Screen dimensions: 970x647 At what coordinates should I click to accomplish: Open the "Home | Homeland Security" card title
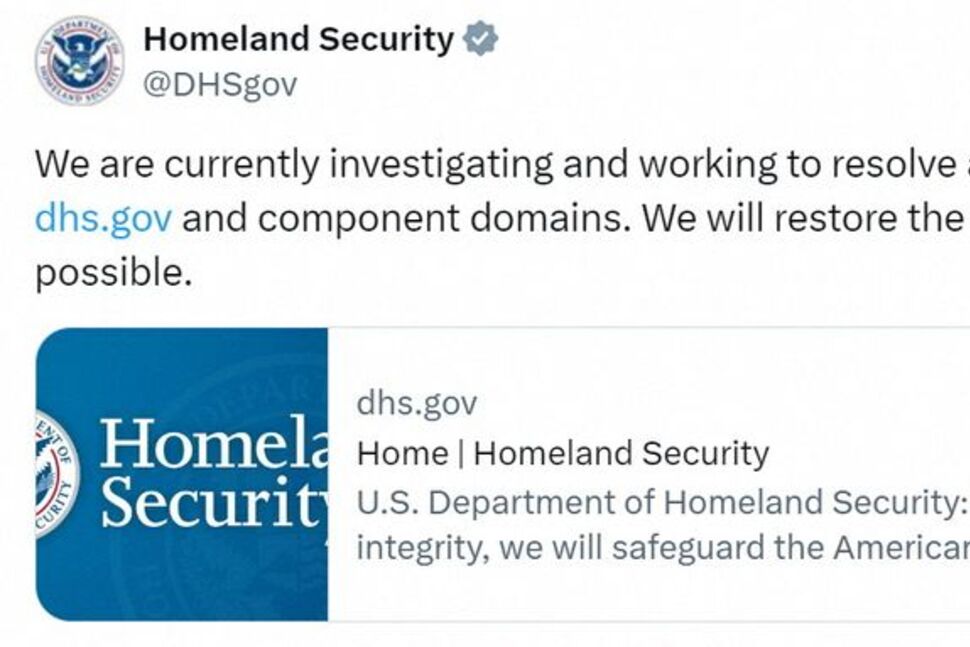[563, 453]
